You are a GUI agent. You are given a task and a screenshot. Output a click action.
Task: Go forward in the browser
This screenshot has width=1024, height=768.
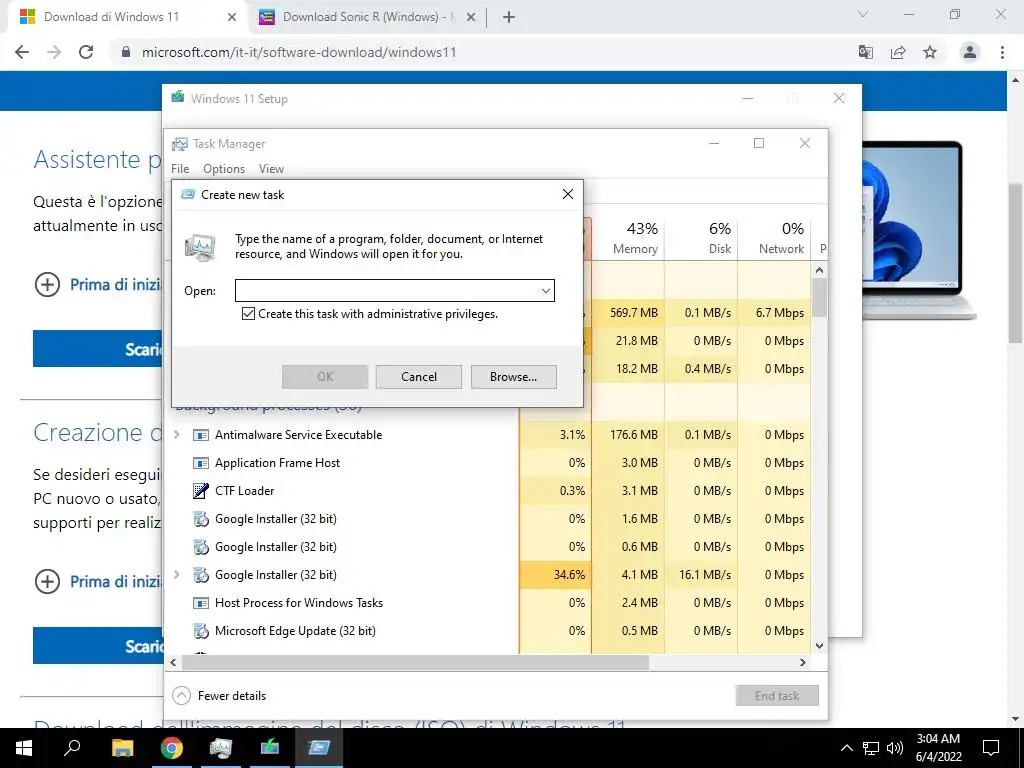(x=54, y=52)
